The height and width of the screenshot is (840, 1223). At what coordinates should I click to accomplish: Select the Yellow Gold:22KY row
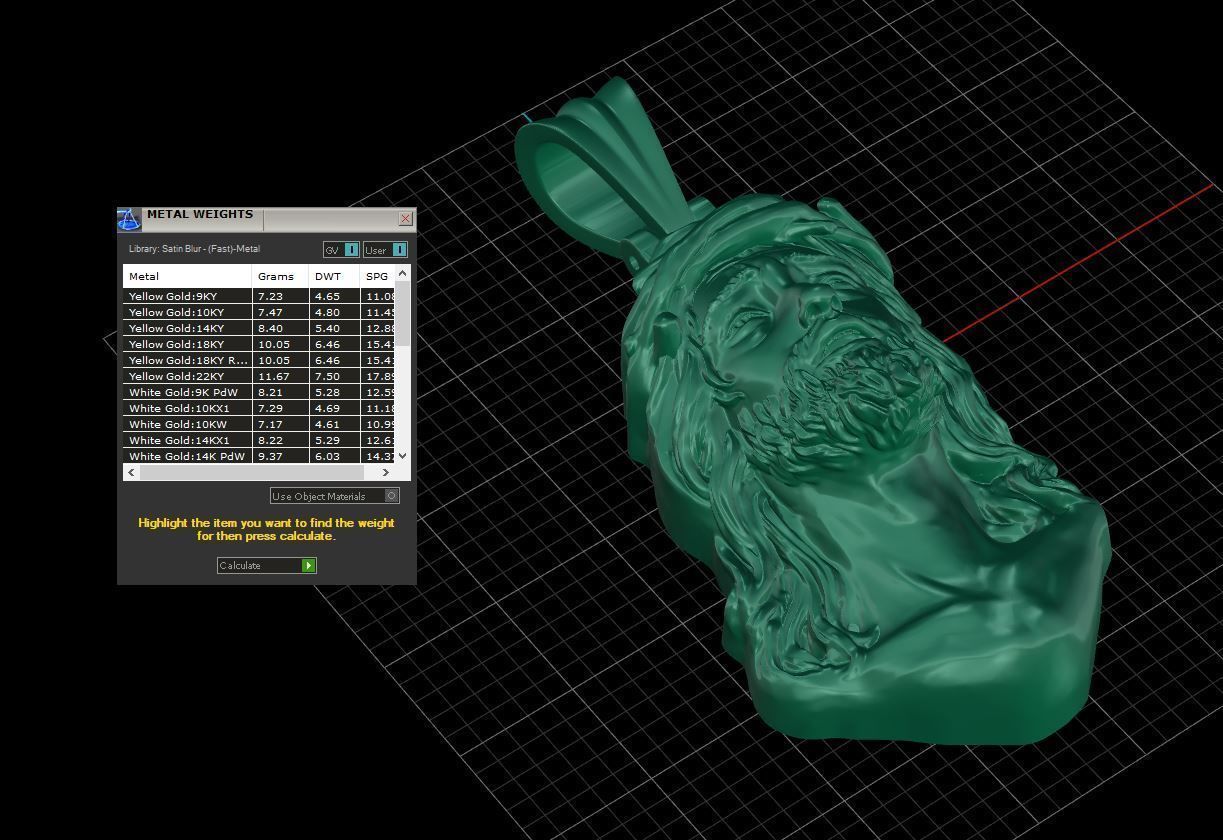259,376
